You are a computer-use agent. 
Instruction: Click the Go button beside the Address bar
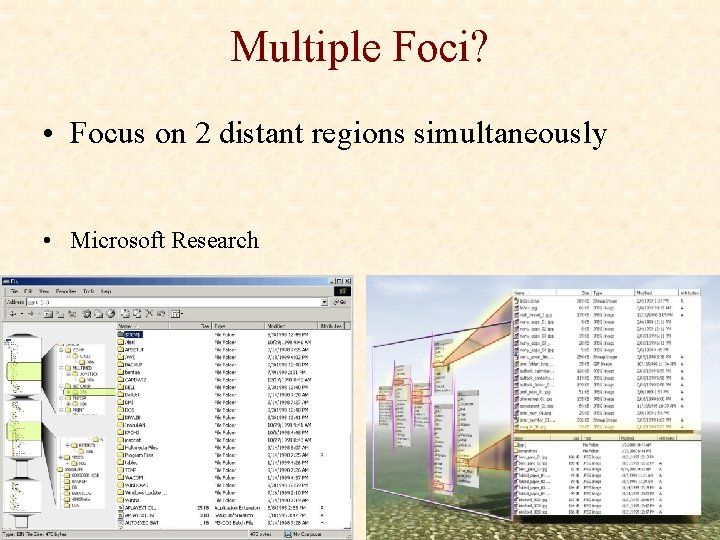tap(340, 302)
